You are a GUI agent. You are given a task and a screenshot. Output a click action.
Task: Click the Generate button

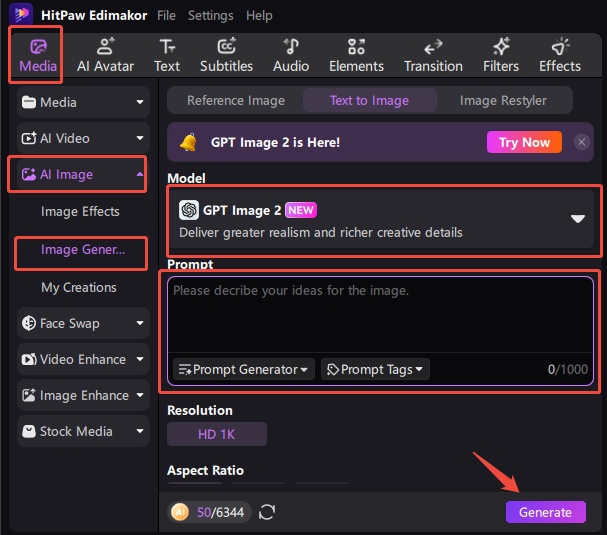point(545,512)
